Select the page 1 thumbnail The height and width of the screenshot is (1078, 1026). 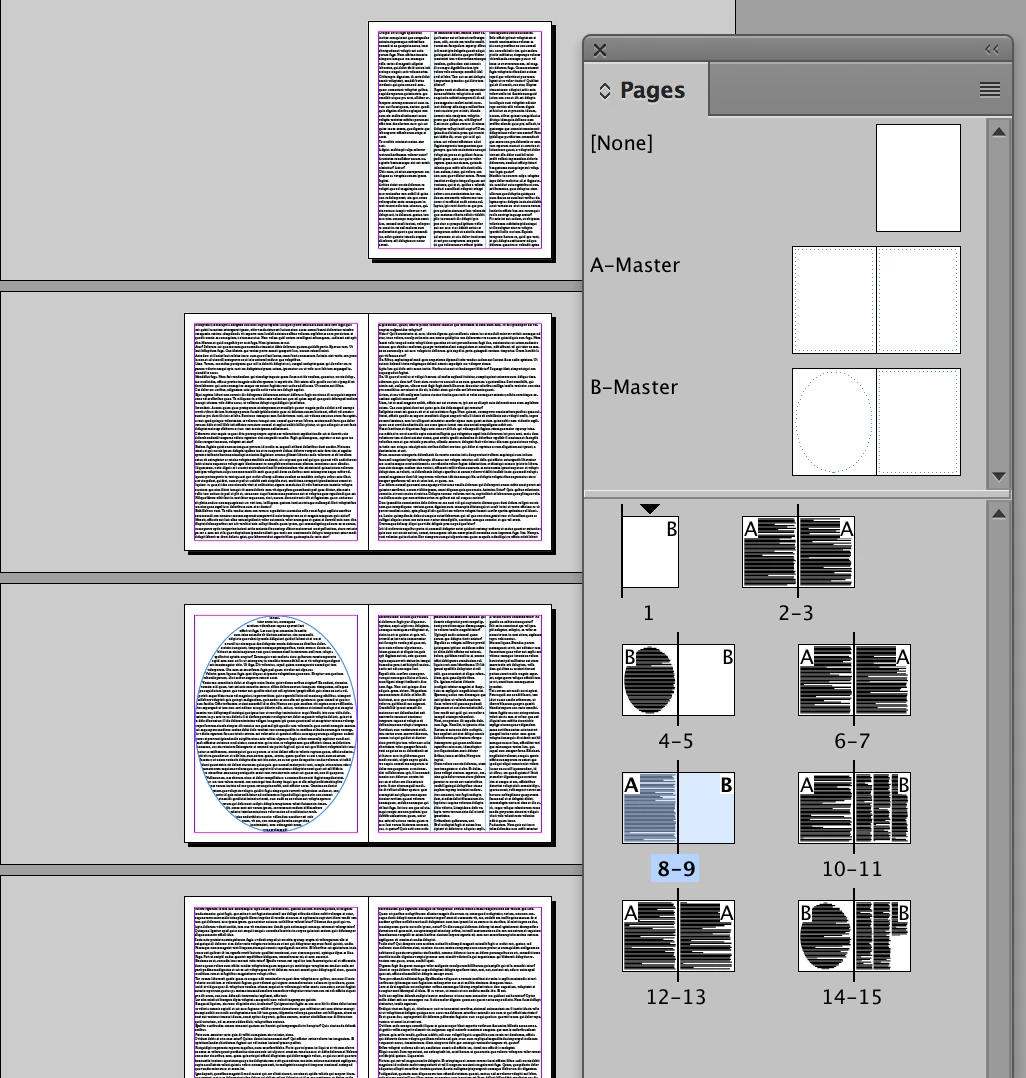tap(651, 552)
